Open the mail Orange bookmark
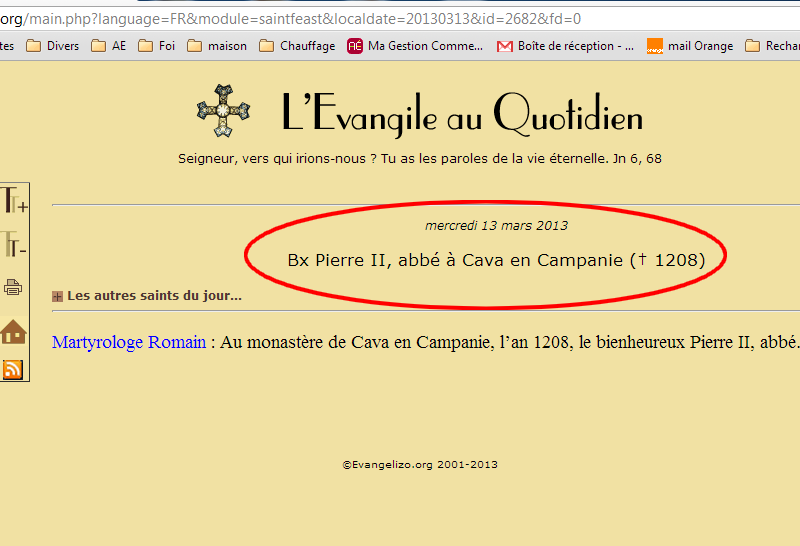This screenshot has width=800, height=546. pyautogui.click(x=690, y=46)
